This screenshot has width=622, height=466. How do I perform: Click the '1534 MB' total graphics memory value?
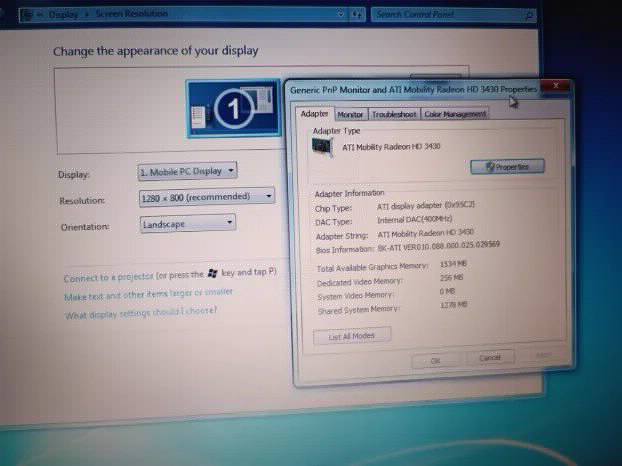point(453,264)
